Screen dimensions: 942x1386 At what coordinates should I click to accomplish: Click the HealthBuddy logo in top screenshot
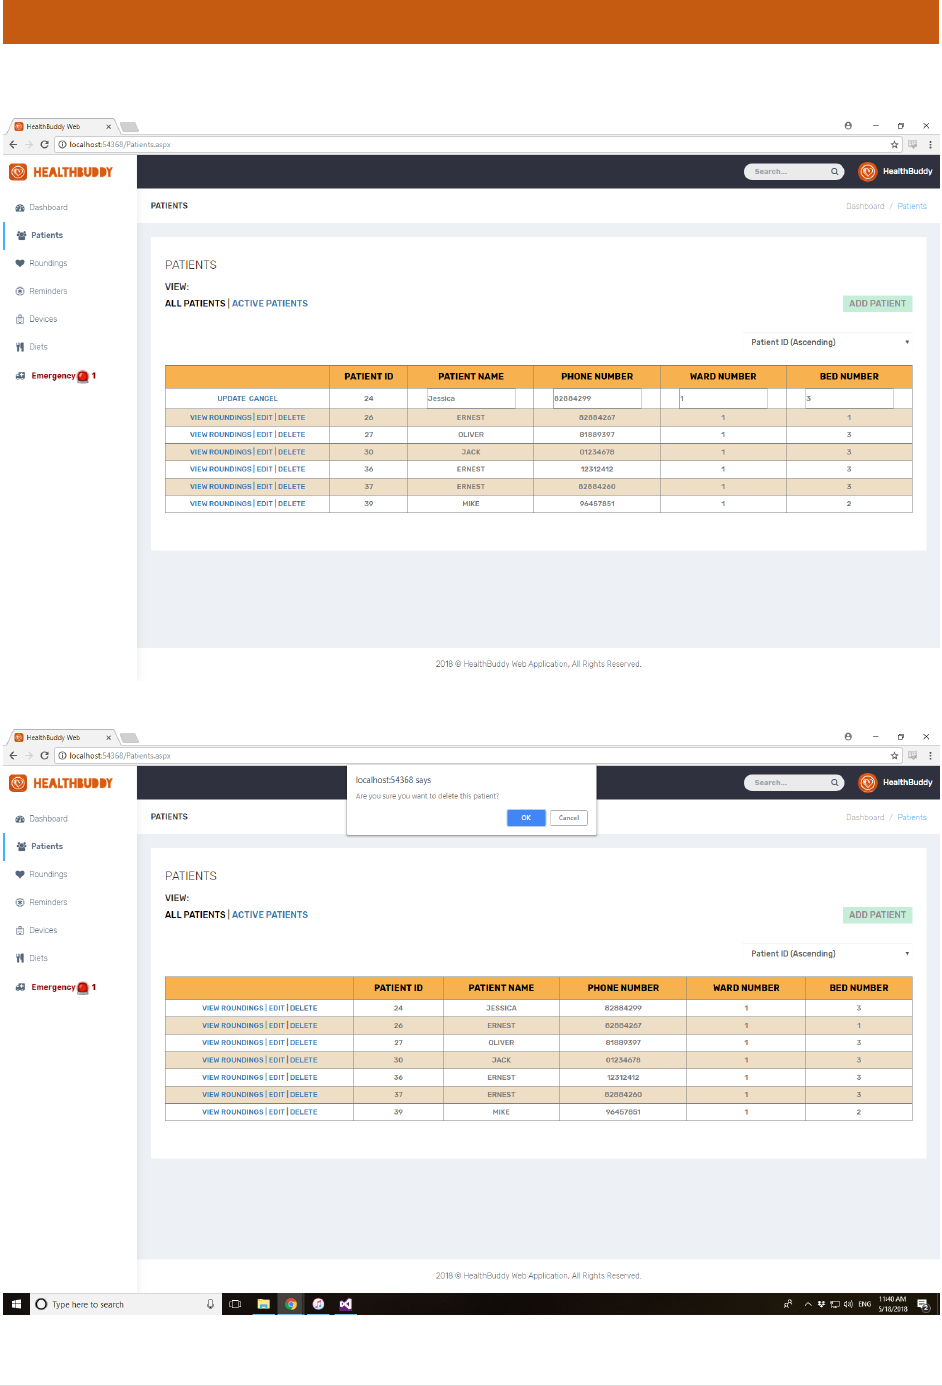61,172
